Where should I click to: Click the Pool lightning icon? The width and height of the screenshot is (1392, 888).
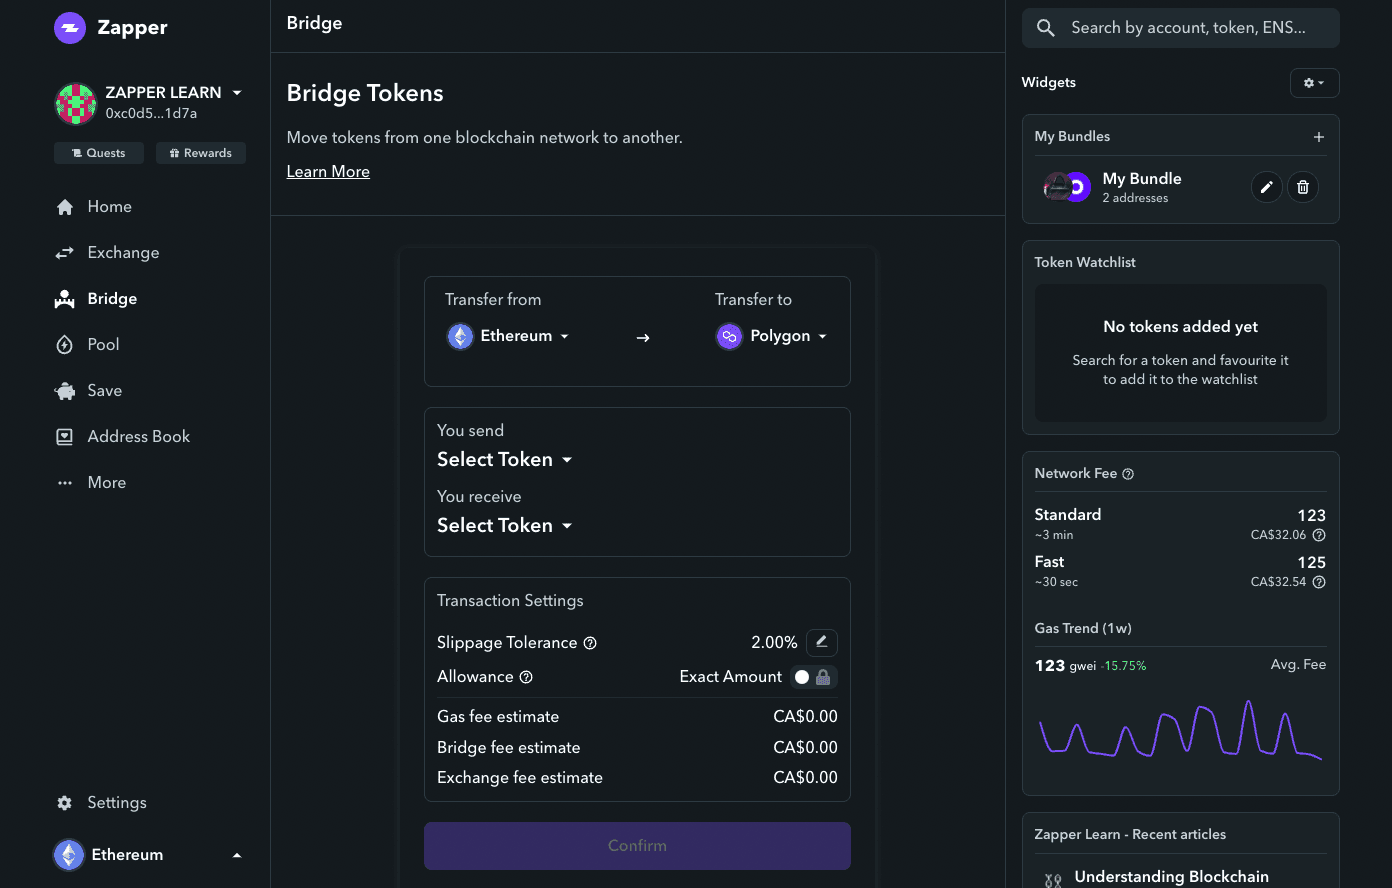coord(65,345)
